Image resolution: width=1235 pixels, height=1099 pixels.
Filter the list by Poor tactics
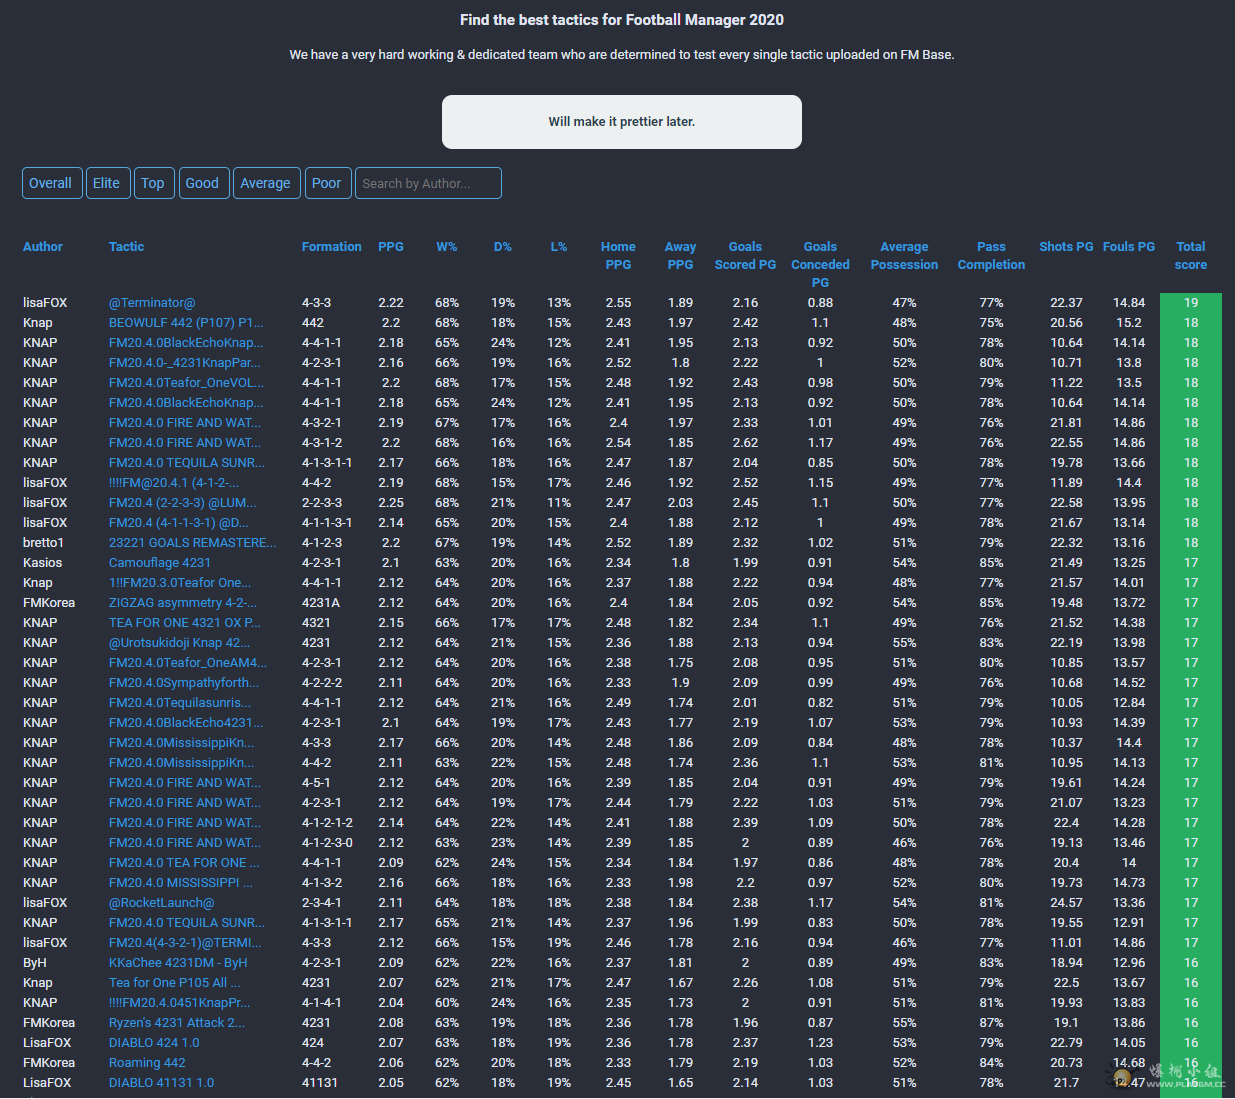pyautogui.click(x=326, y=183)
